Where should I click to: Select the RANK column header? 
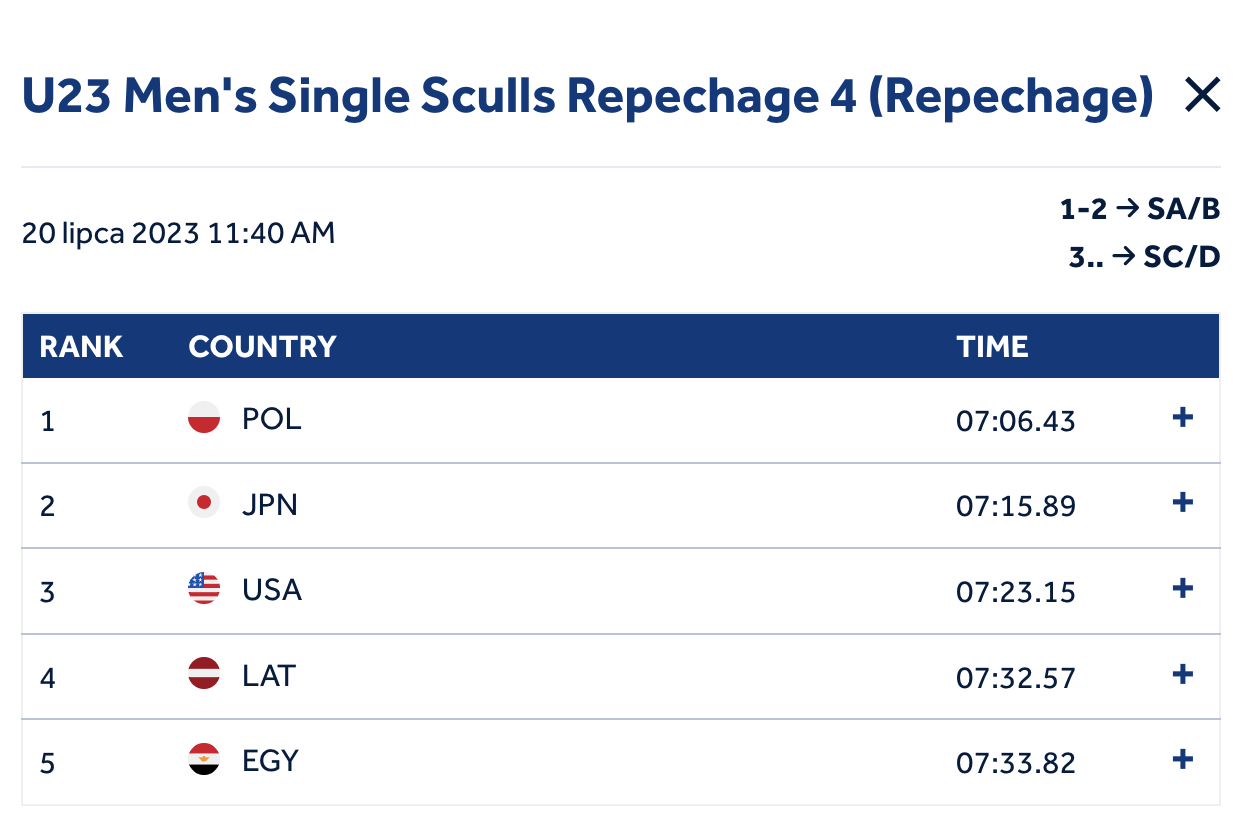tap(81, 347)
